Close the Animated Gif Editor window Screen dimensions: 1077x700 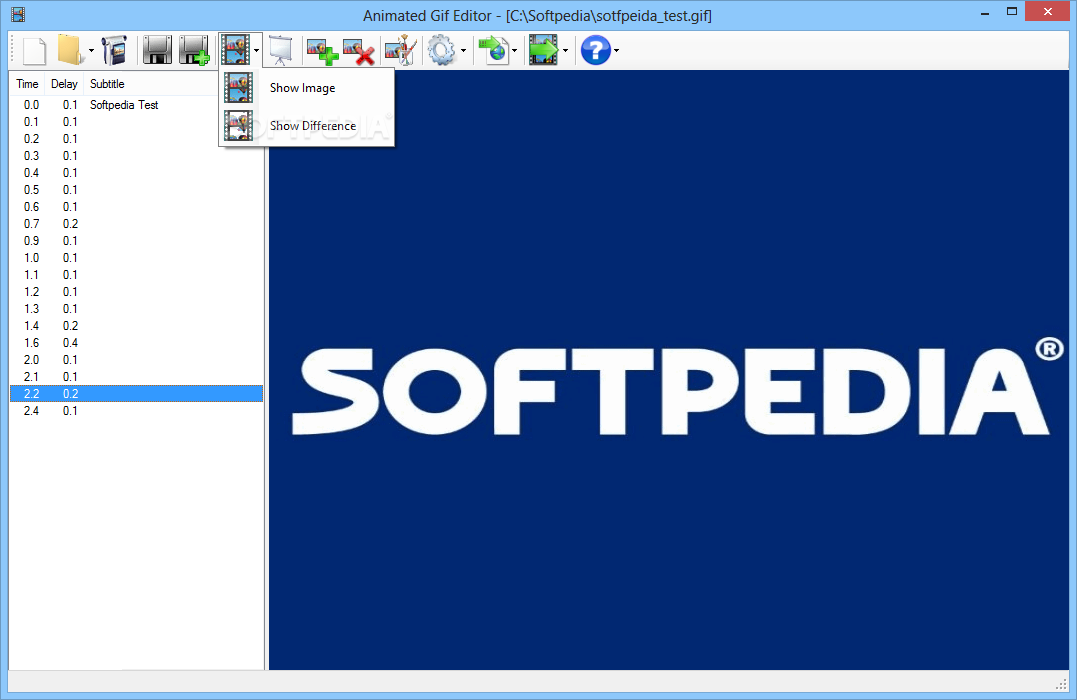tap(1047, 12)
